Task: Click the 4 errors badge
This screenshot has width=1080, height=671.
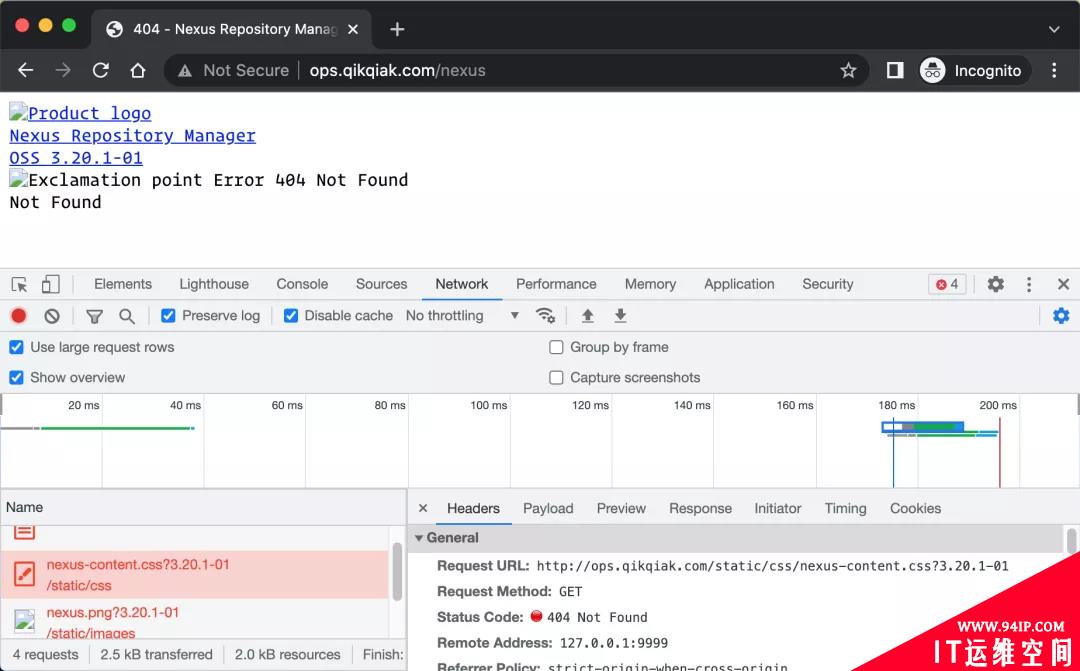Action: click(947, 284)
